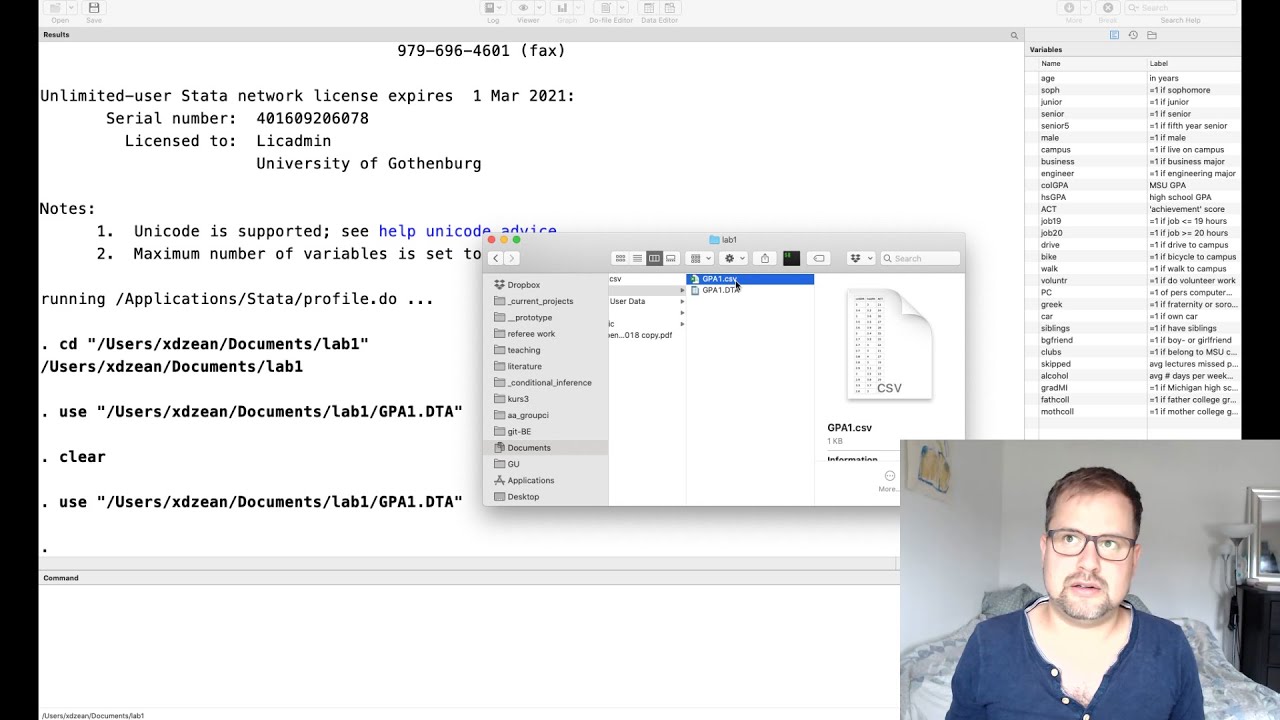
Task: Click the Finder Edit Tags icon
Action: click(x=819, y=258)
